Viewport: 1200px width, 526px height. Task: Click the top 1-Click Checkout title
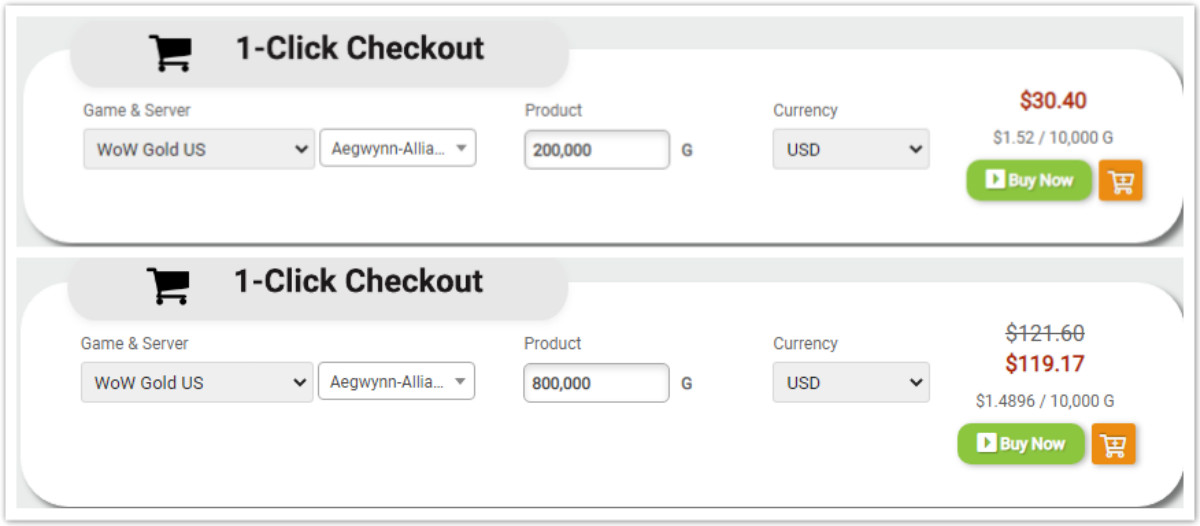tap(360, 48)
